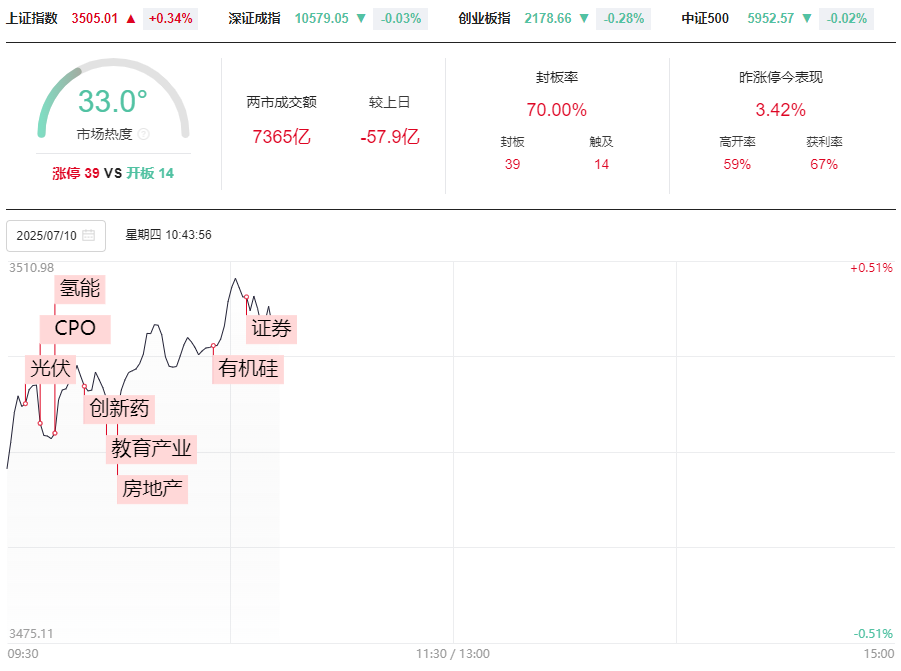Viewport: 901px width, 671px height.
Task: Open the 中证500 index quote
Action: click(705, 18)
